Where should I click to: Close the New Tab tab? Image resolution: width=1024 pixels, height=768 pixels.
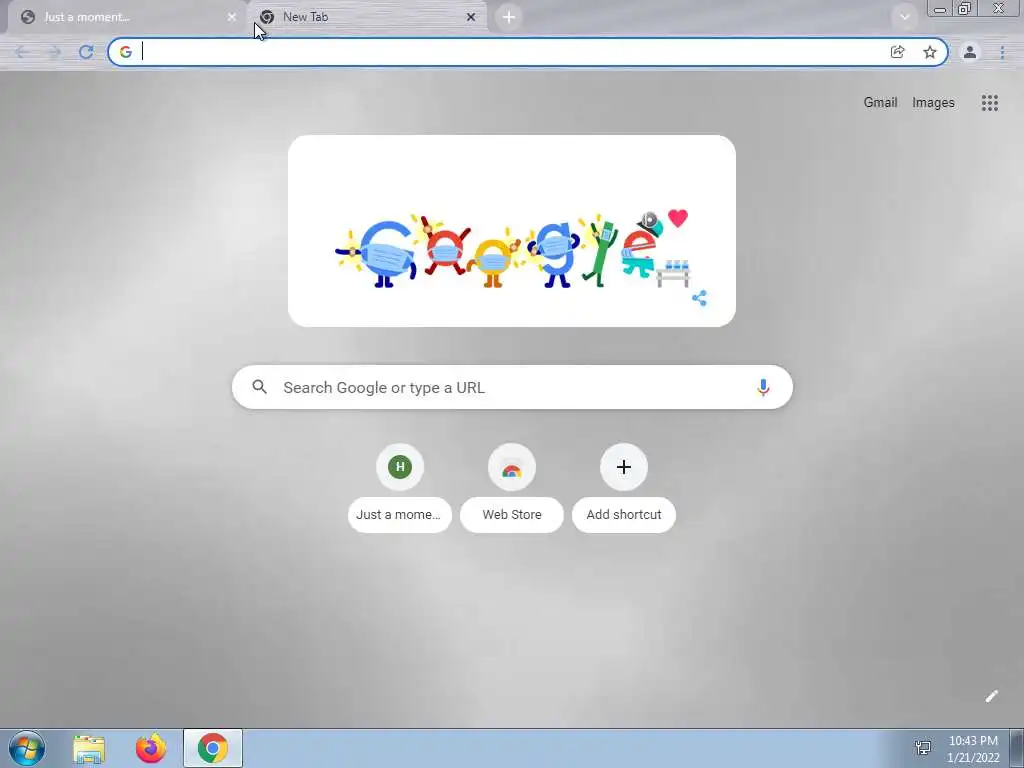[x=471, y=17]
